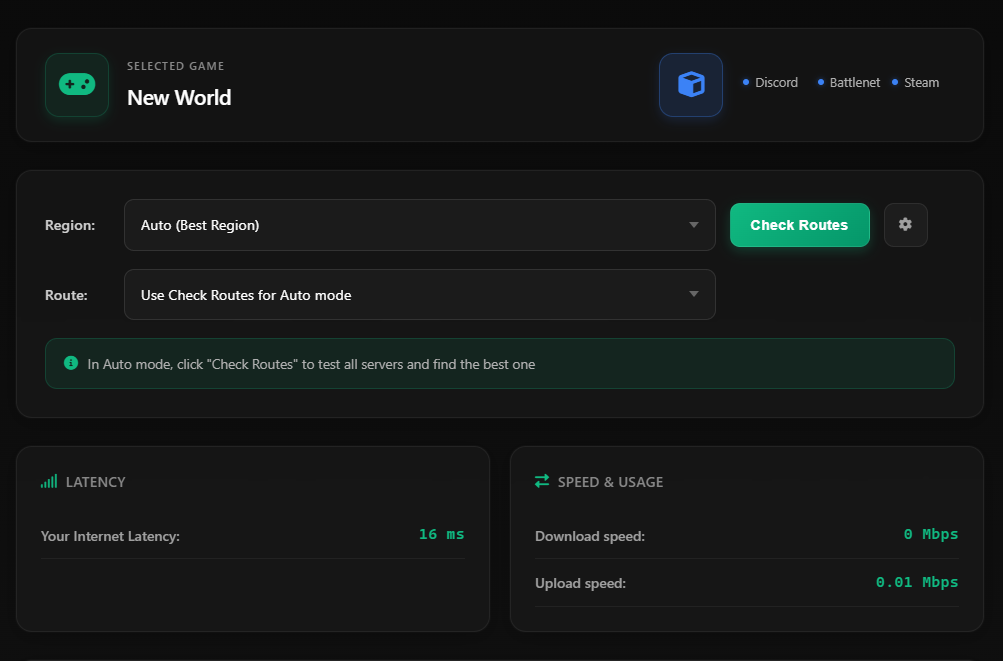Screen dimensions: 1003x661
Task: Click the Your Internet Latency label
Action: coord(110,536)
